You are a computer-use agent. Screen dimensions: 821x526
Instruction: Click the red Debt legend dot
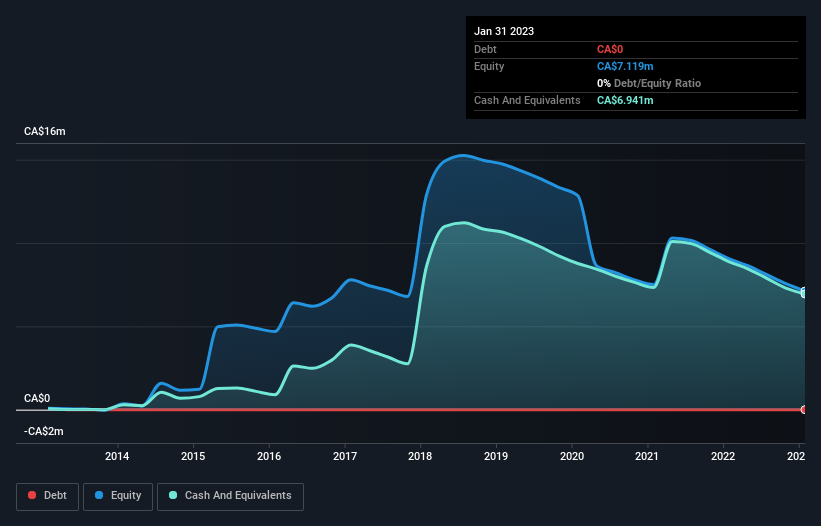[32, 495]
